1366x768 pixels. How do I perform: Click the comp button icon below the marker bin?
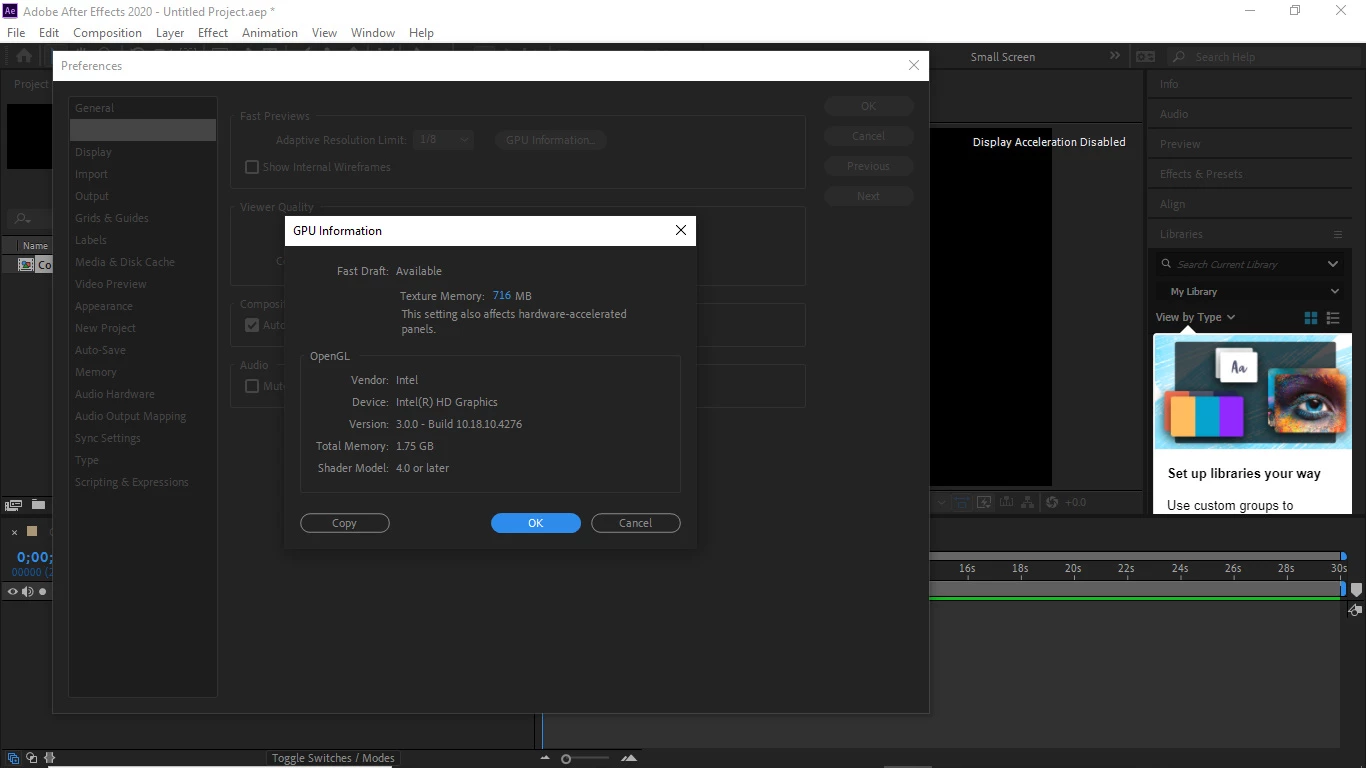click(x=1355, y=610)
